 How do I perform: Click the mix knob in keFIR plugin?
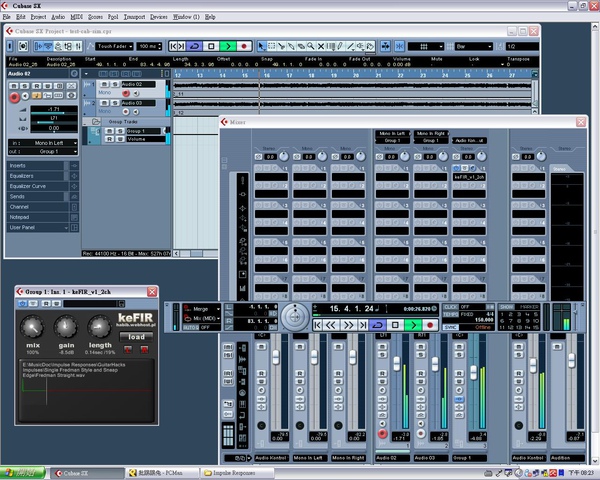tap(33, 328)
